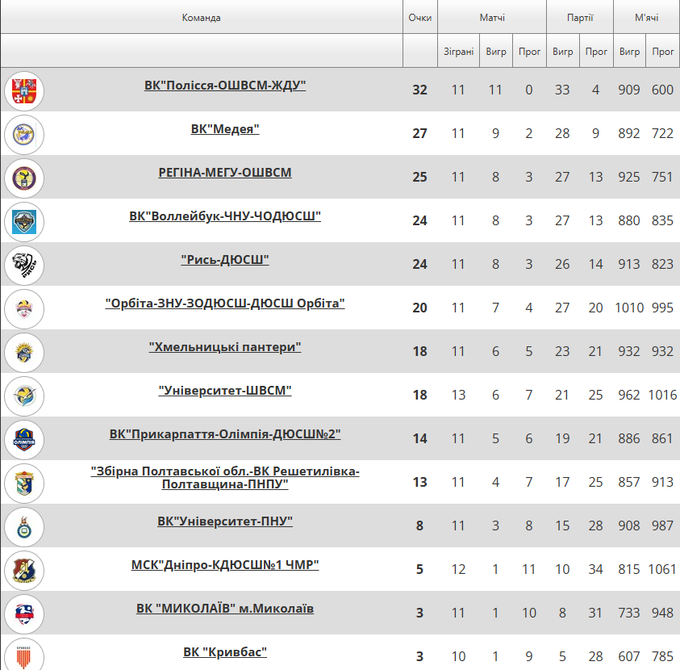Follow the "Университет-ШВСМ" team name link
Image resolution: width=680 pixels, height=670 pixels.
tap(225, 390)
